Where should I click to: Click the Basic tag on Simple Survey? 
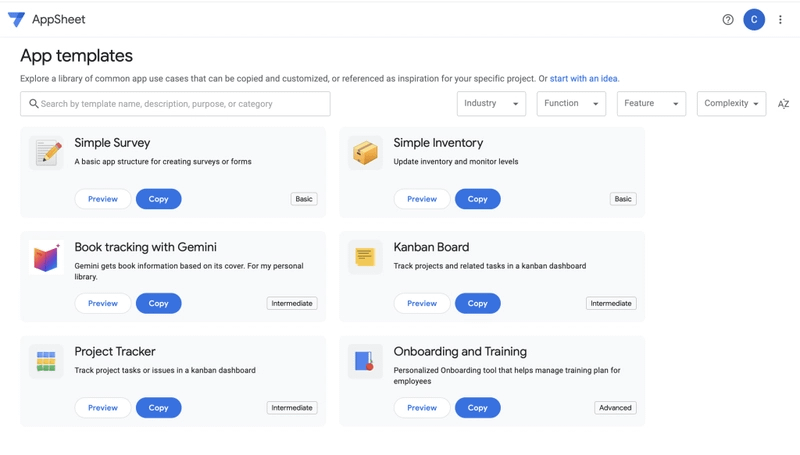pyautogui.click(x=304, y=199)
